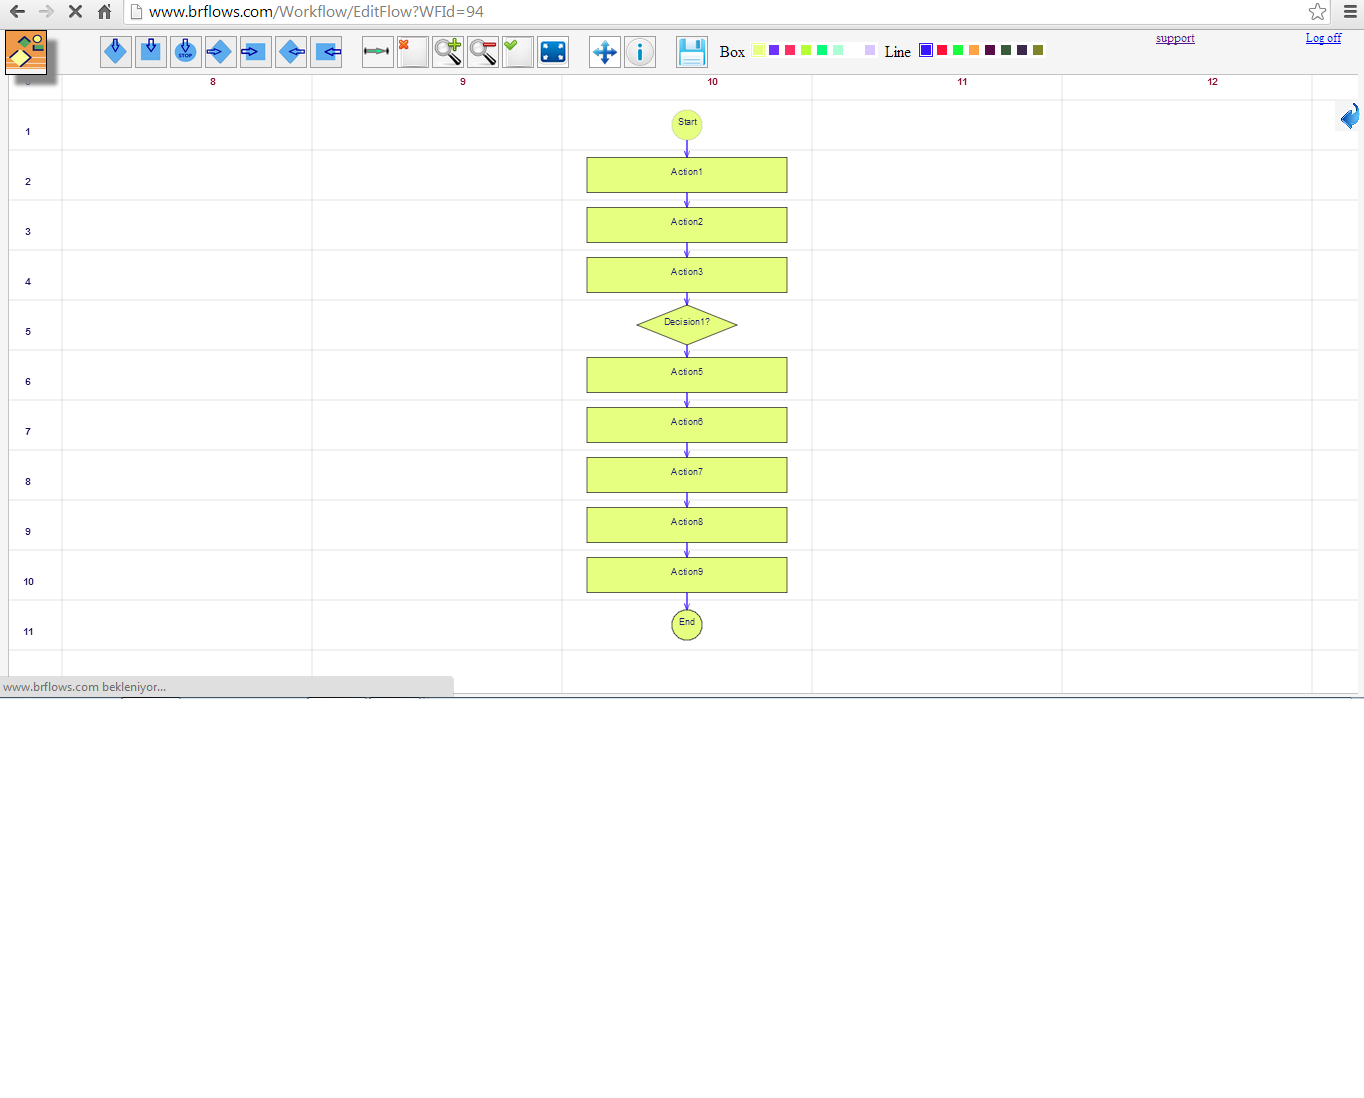Screen dimensions: 1364x1098
Task: Add STOP end node tool
Action: tap(186, 51)
